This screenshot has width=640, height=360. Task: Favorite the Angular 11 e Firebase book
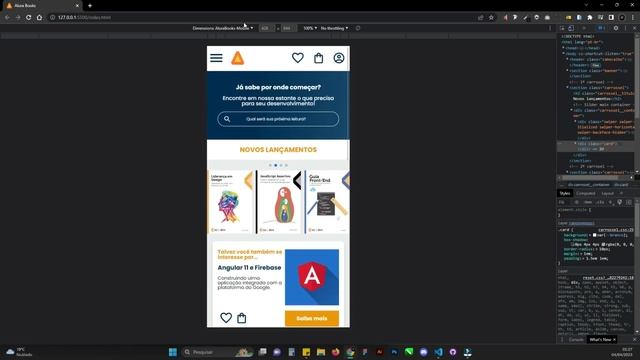coord(226,318)
